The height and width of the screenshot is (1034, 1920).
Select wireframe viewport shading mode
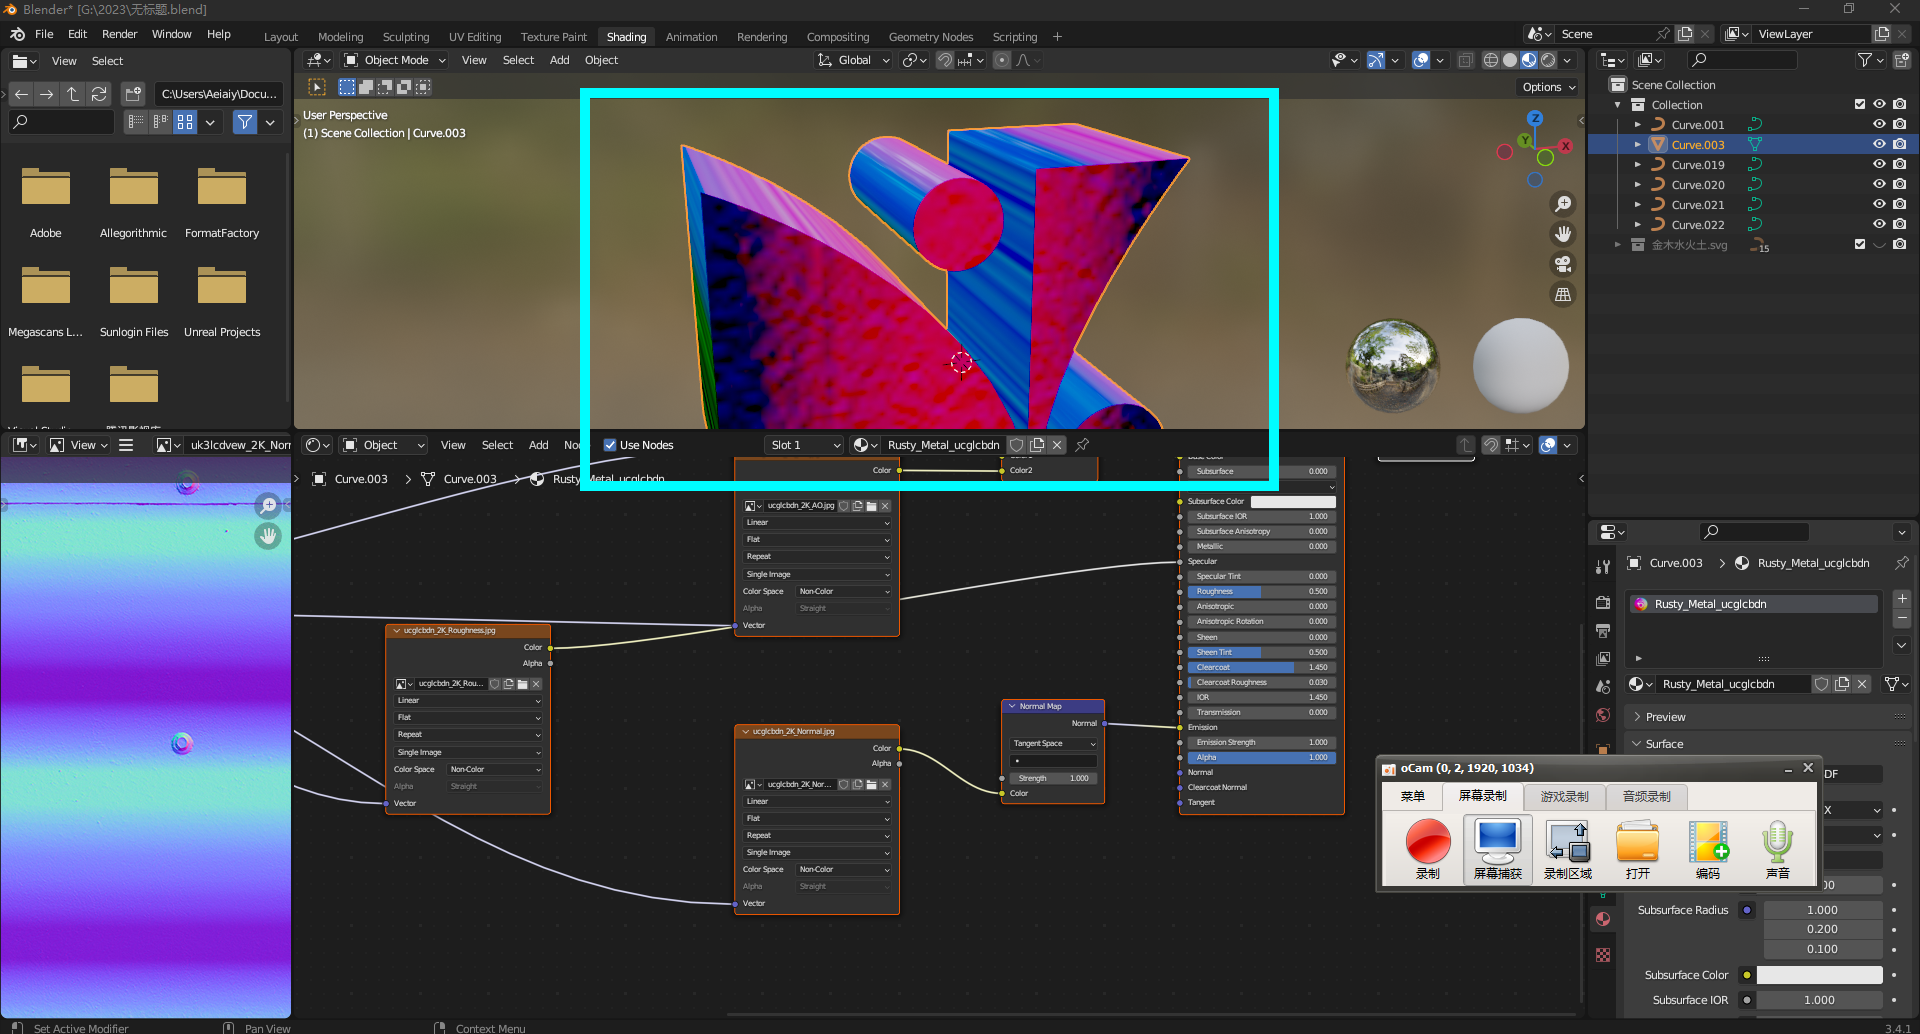coord(1490,60)
